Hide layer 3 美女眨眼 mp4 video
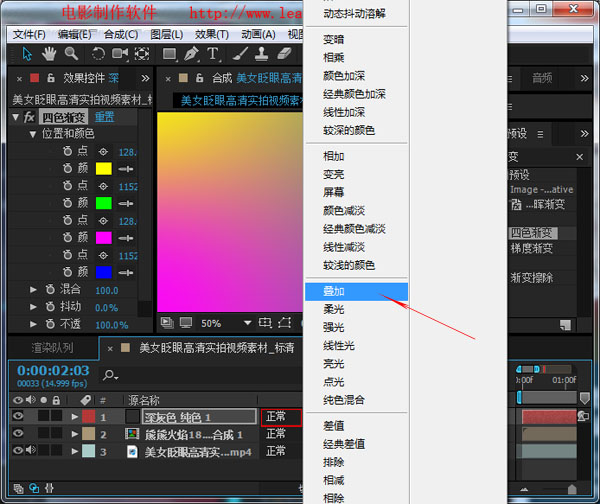600x504 pixels. (x=18, y=451)
